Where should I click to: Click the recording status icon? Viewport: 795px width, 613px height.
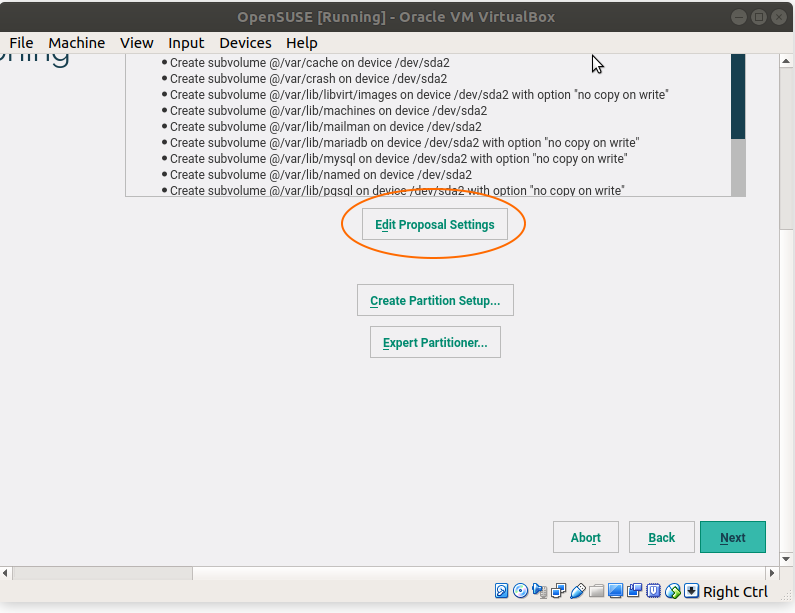pyautogui.click(x=634, y=591)
